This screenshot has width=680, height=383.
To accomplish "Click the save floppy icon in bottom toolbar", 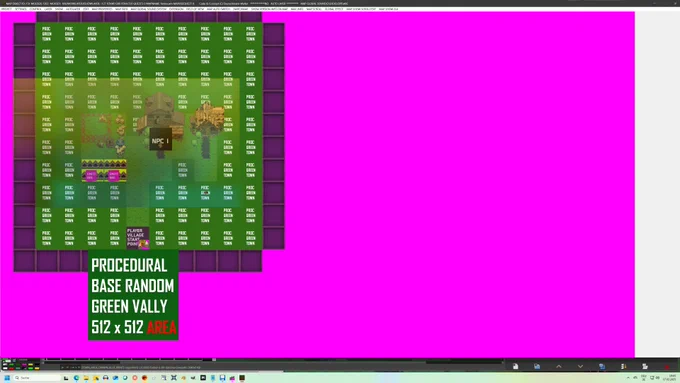I will pyautogui.click(x=537, y=367).
